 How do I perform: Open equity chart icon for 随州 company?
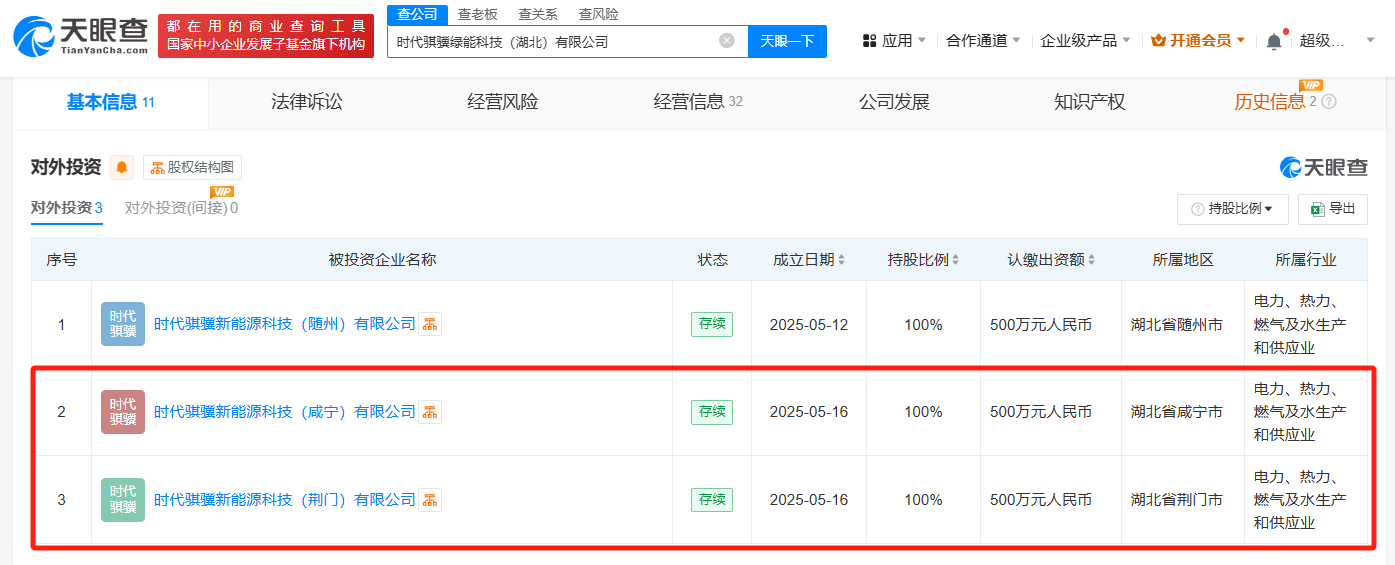pos(430,324)
